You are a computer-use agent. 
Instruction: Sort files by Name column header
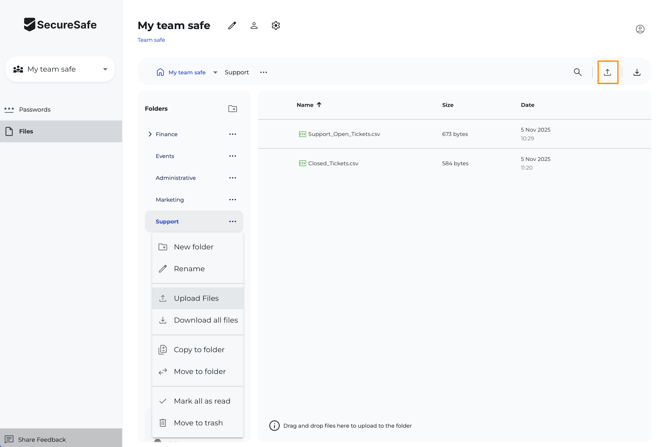tap(305, 105)
